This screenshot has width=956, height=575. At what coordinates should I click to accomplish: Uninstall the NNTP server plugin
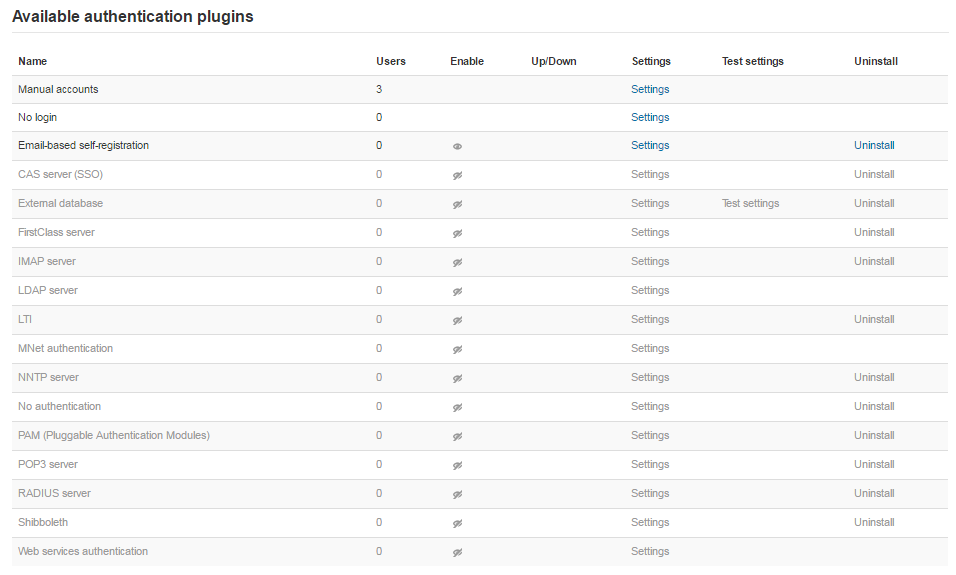pos(874,377)
